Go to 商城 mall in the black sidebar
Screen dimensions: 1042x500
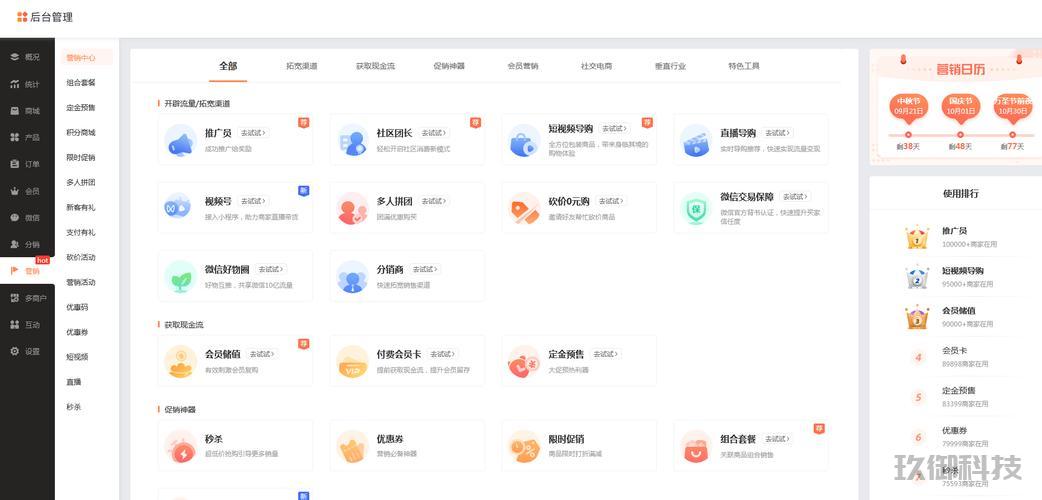click(x=25, y=111)
